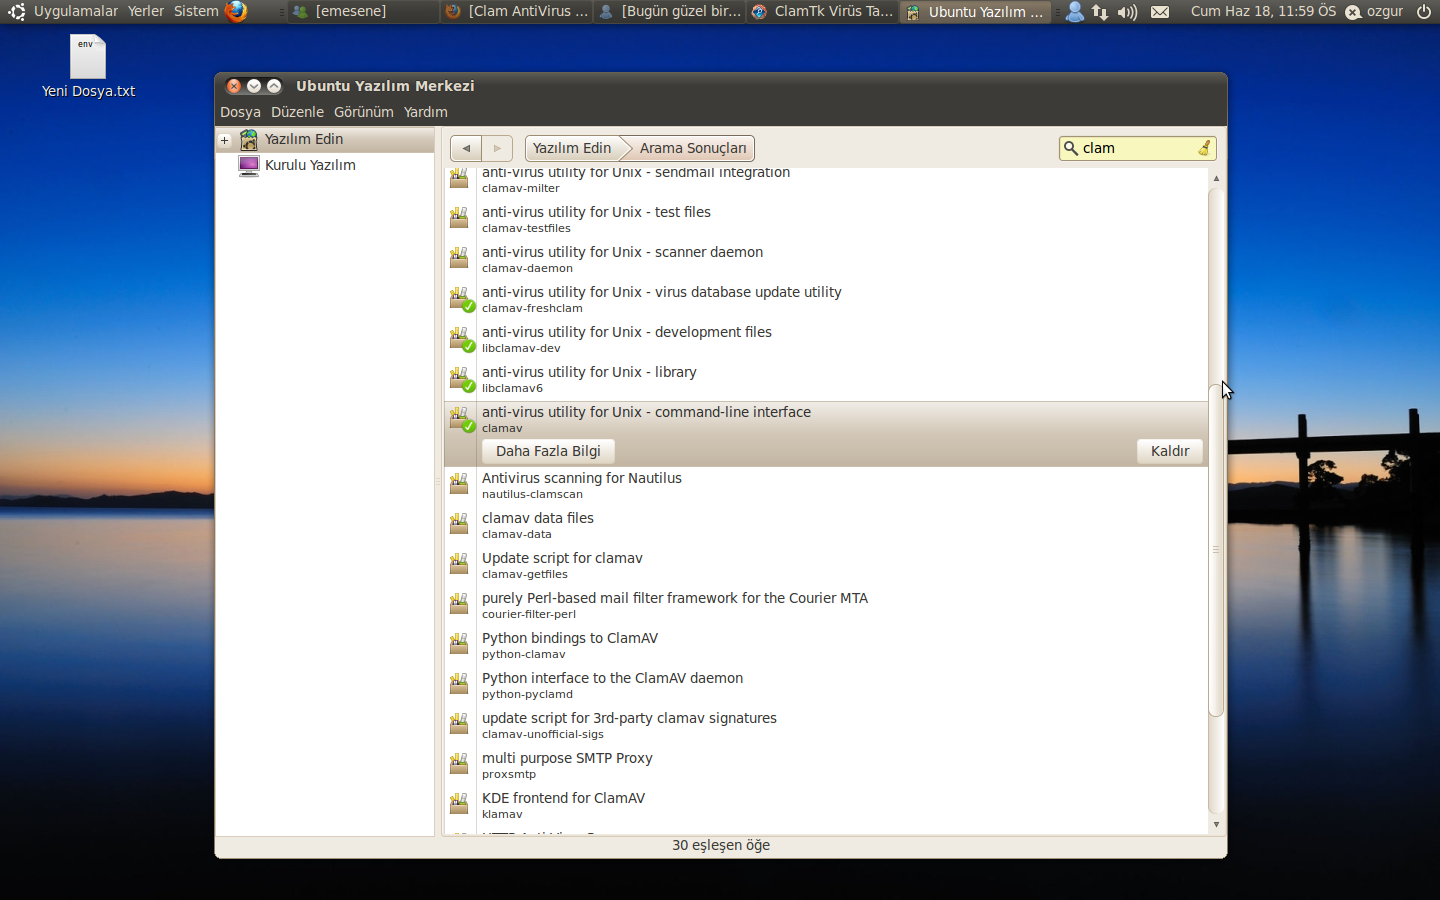
Task: Switch to ClamTk Virüs Ta... taskbar window
Action: pyautogui.click(x=822, y=11)
